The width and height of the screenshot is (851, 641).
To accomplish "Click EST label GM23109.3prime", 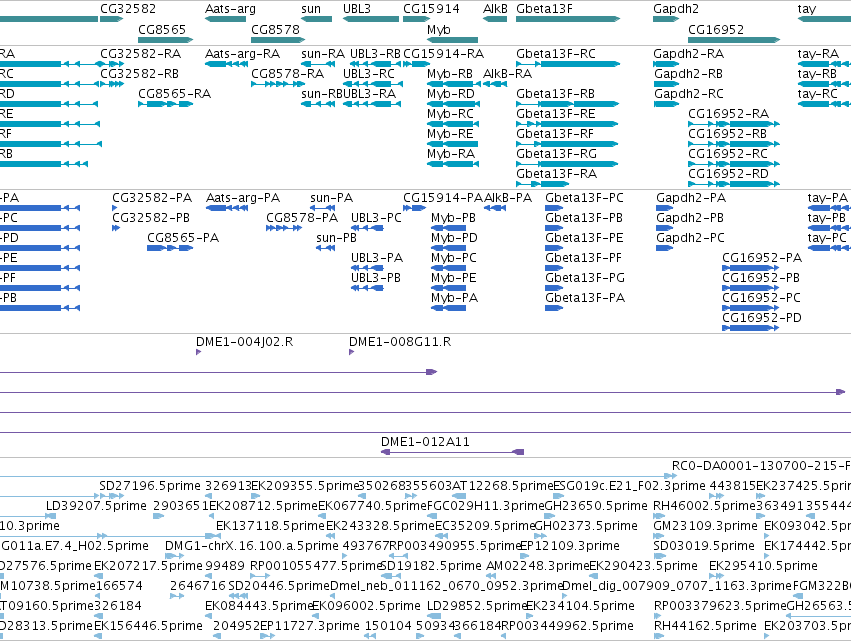I will click(x=706, y=526).
